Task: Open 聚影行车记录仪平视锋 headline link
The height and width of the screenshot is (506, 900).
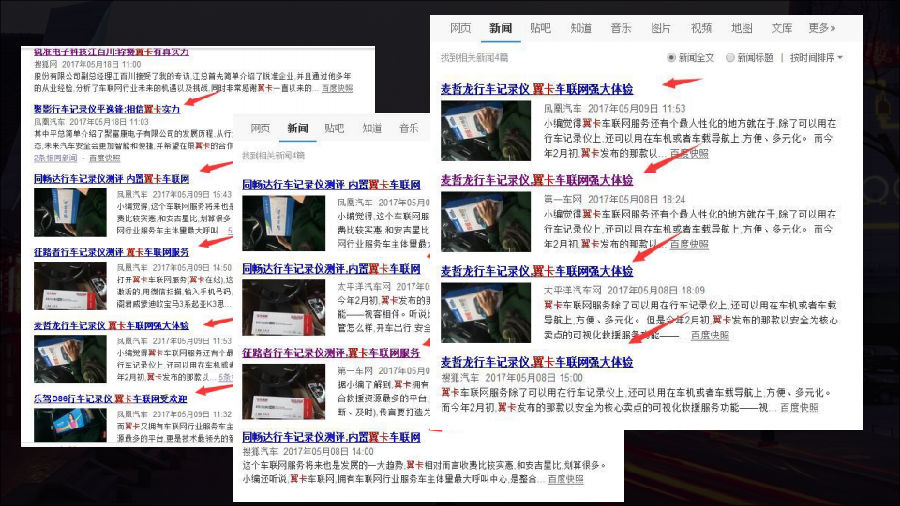Action: click(x=107, y=108)
